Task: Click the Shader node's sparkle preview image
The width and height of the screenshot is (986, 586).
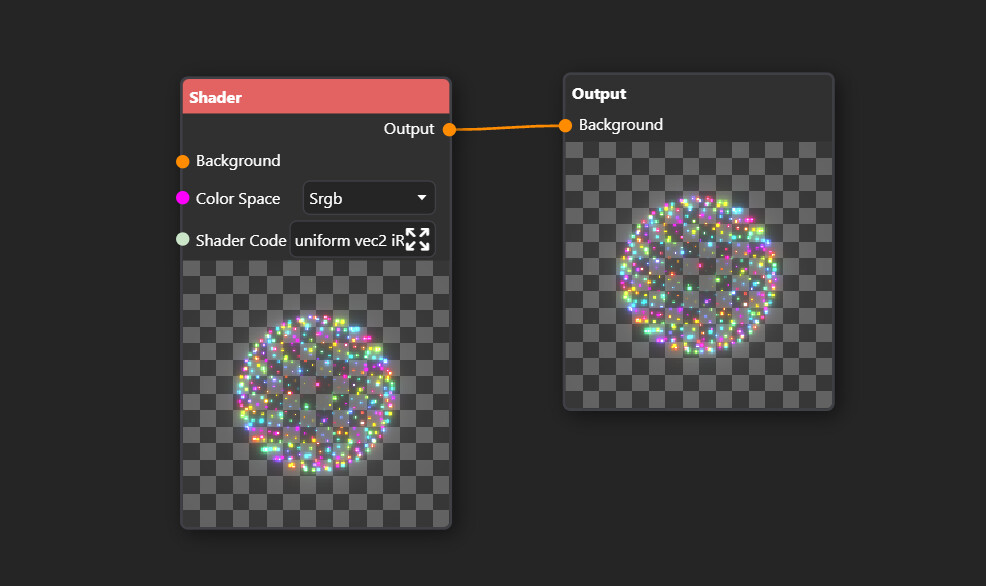Action: tap(316, 394)
